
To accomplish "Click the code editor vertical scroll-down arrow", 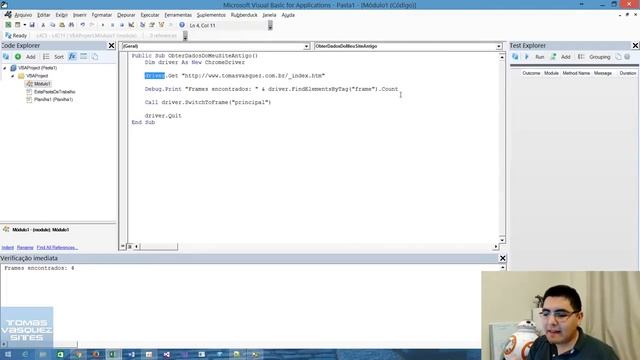I will [502, 240].
